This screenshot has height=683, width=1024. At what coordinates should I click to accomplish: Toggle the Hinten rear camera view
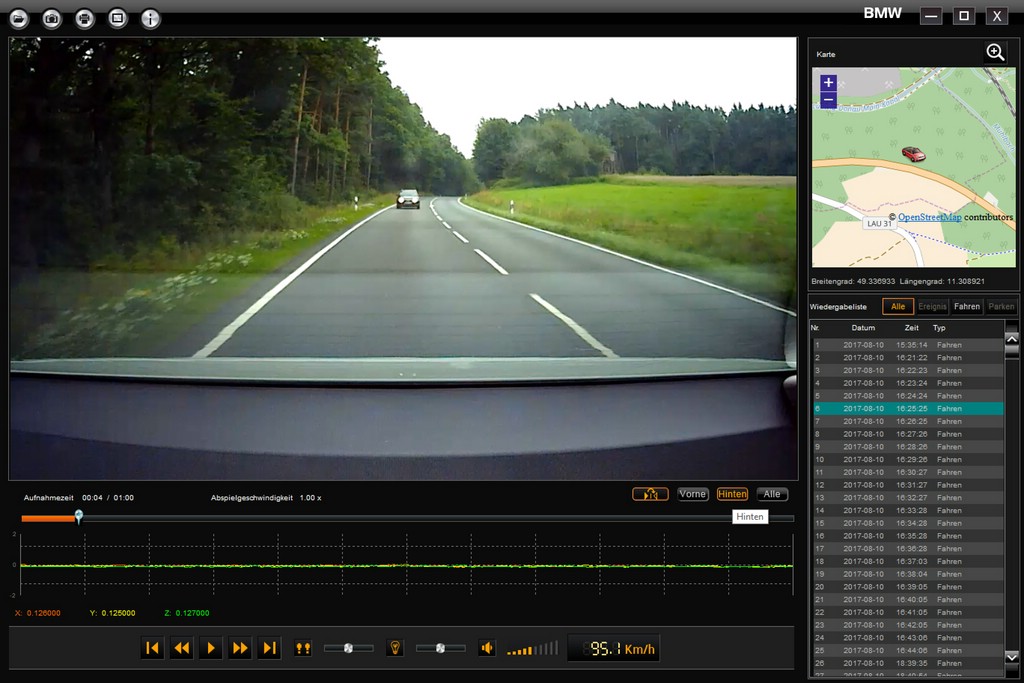732,494
